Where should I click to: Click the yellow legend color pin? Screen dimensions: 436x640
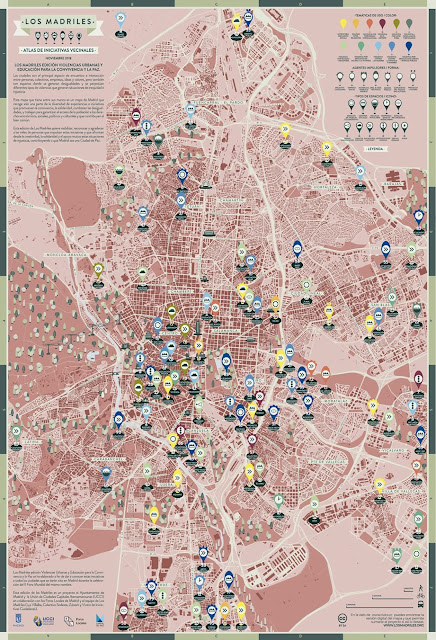click(x=343, y=24)
